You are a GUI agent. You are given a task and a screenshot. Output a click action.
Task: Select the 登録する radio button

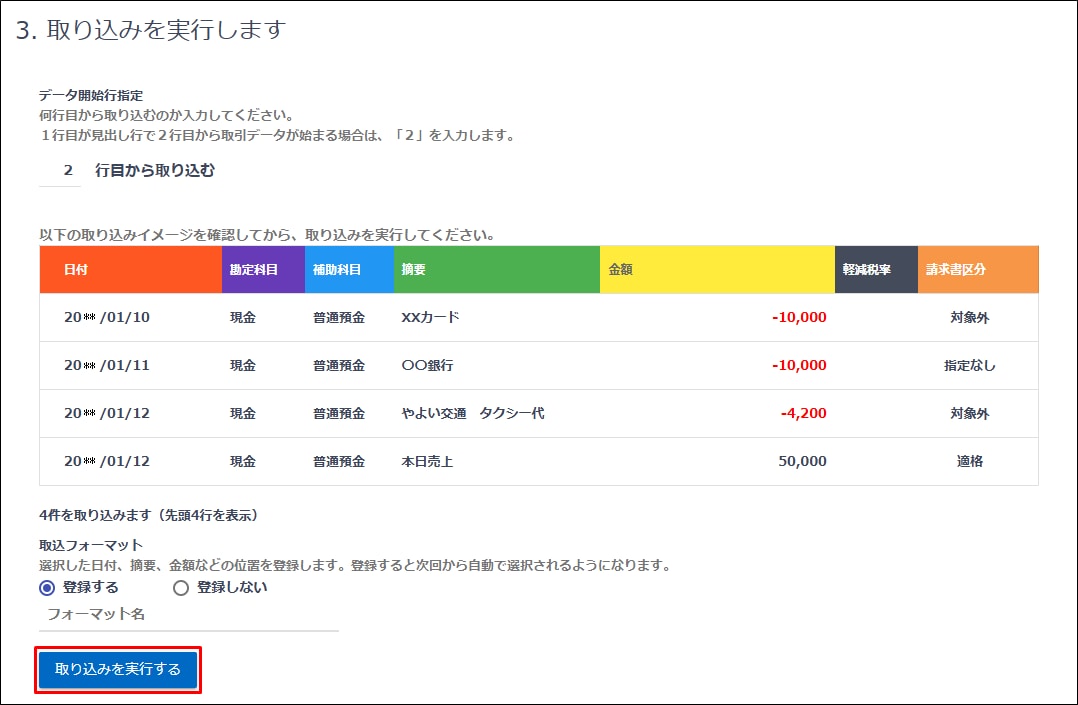pyautogui.click(x=47, y=588)
